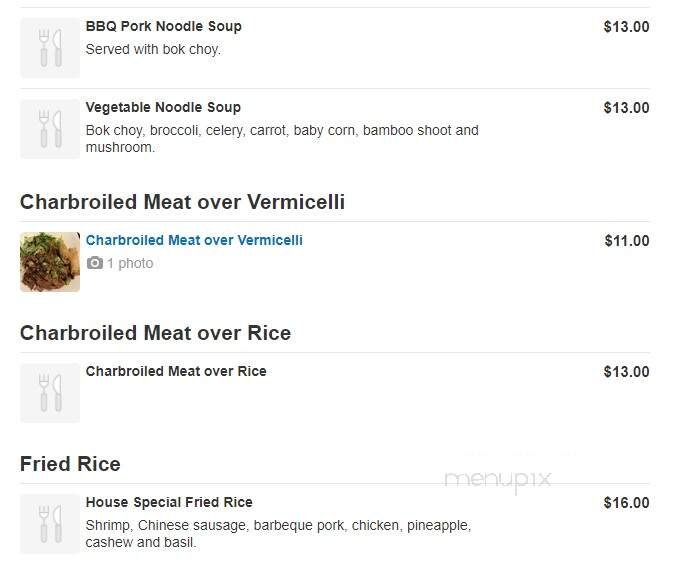Click the menupix watermark logo
The height and width of the screenshot is (562, 677).
(x=498, y=479)
